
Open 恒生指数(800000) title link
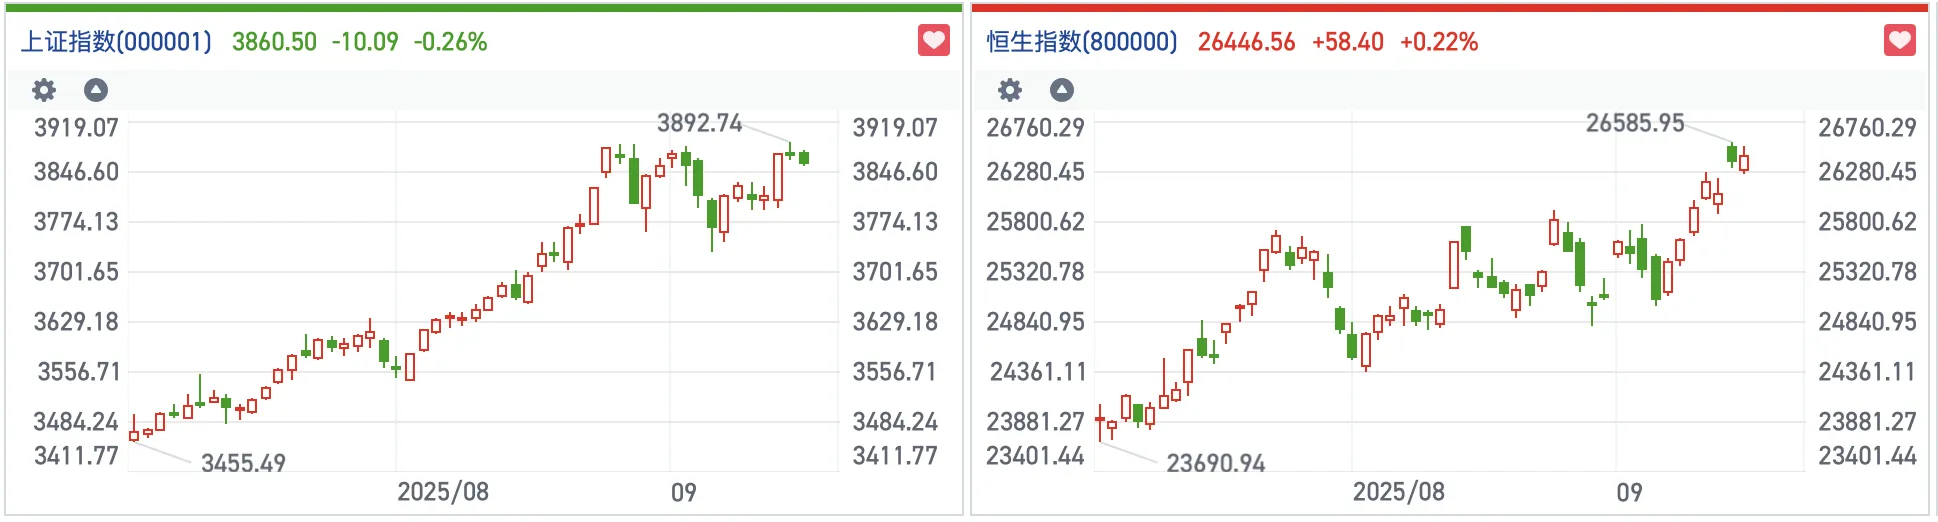pos(1082,42)
